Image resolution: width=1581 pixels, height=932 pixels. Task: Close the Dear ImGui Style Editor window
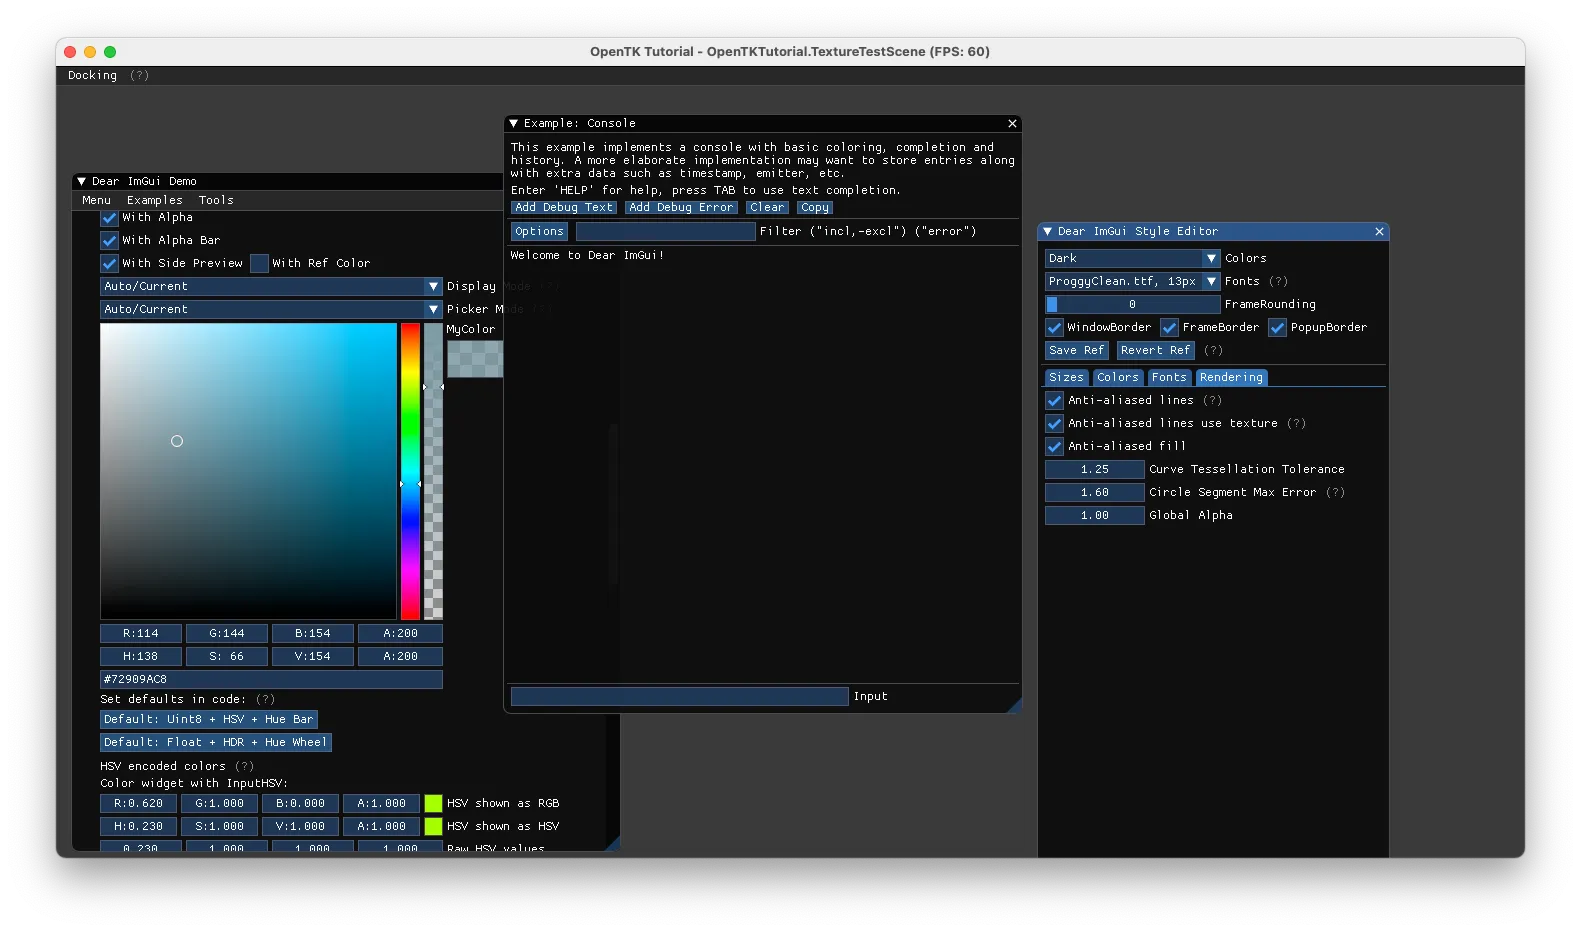1379,232
